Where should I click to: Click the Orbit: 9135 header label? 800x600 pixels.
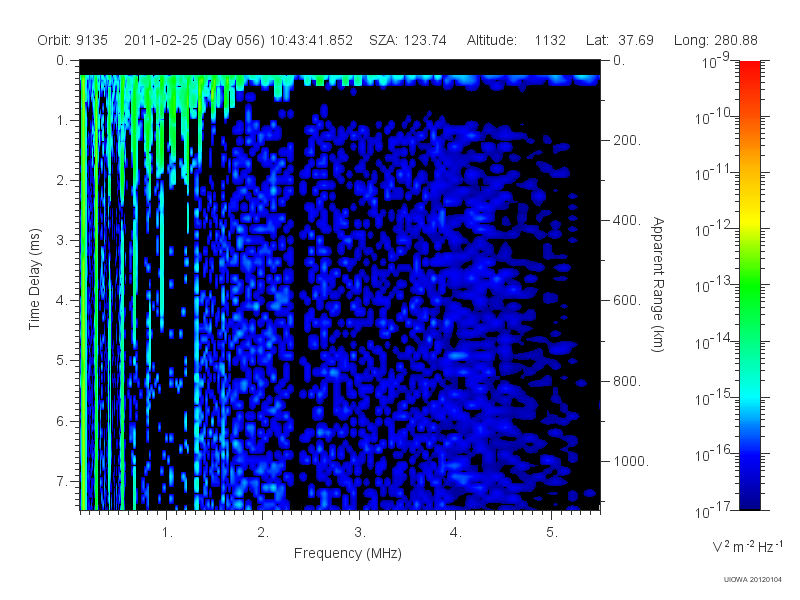[x=72, y=40]
